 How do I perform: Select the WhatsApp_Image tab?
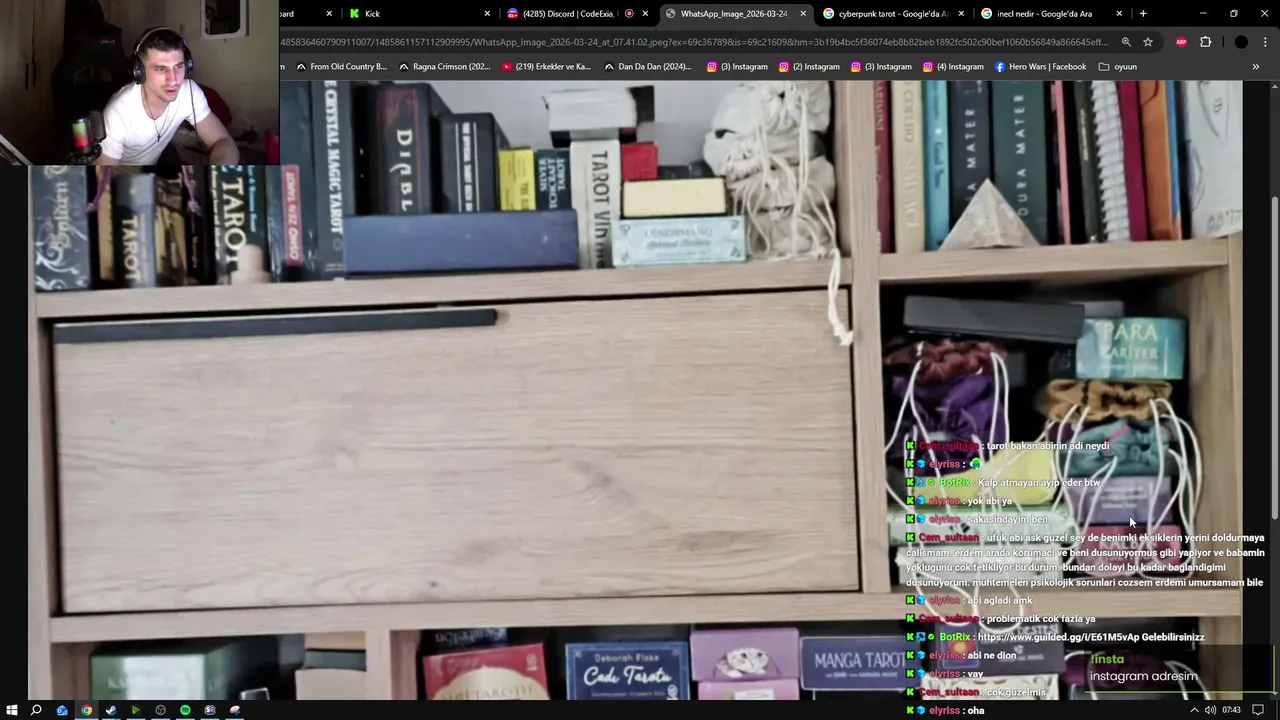[735, 14]
